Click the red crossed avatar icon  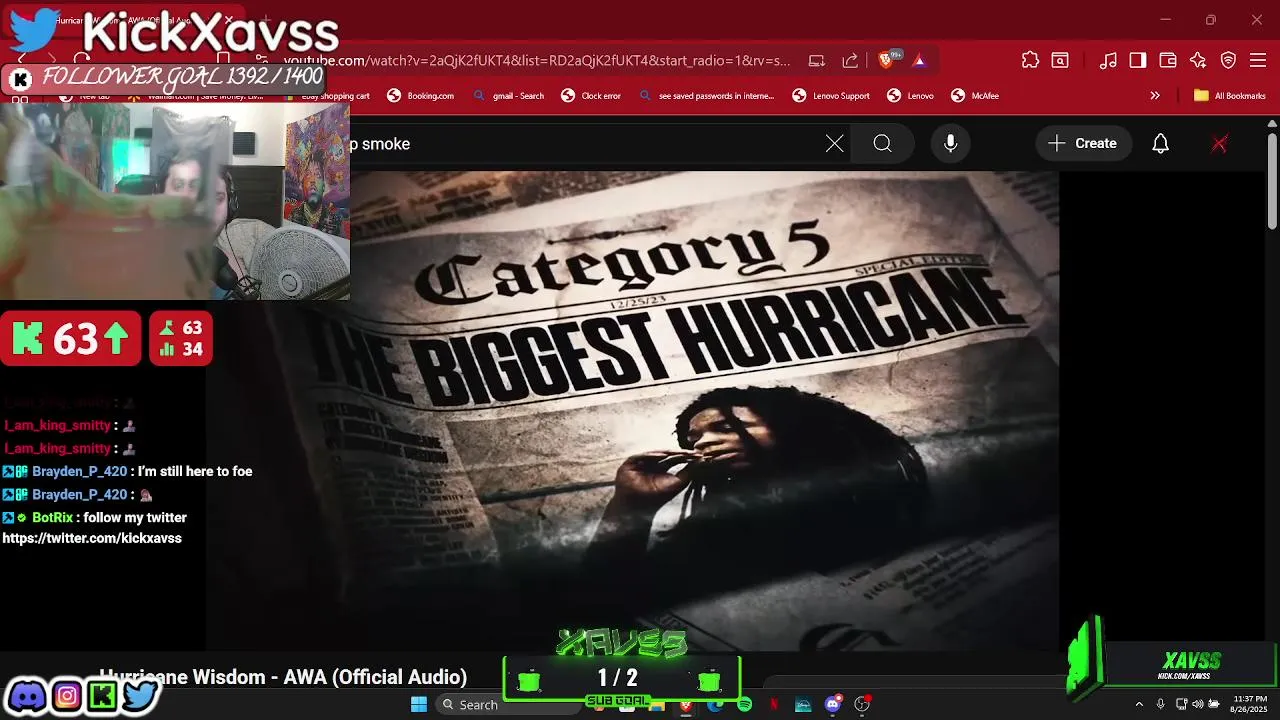(x=1219, y=144)
